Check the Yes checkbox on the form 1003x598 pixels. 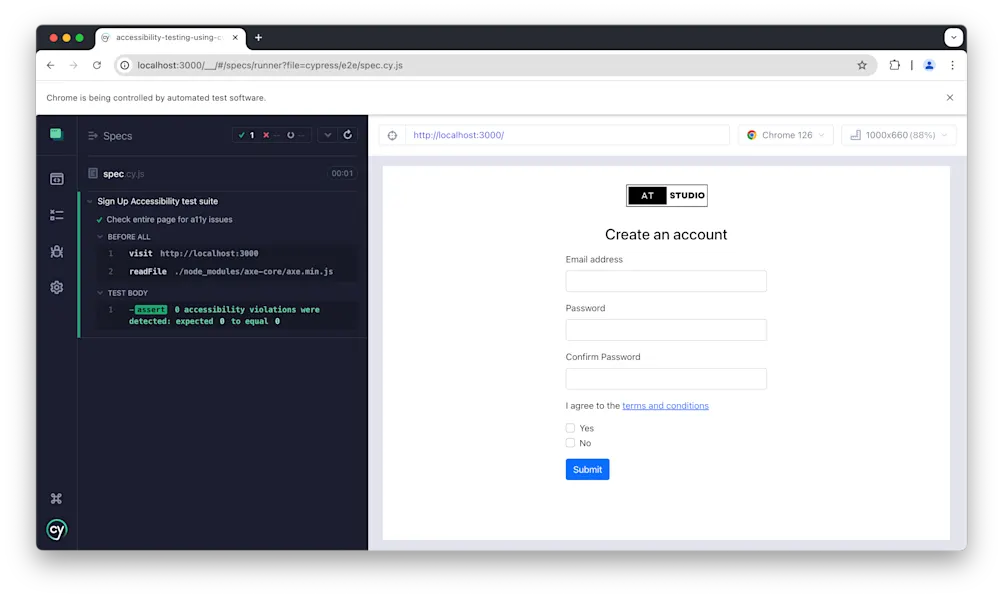click(570, 428)
